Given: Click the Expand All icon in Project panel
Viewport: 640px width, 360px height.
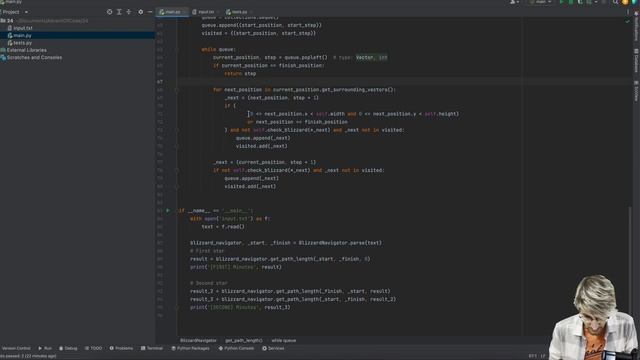Looking at the screenshot, I should [119, 12].
